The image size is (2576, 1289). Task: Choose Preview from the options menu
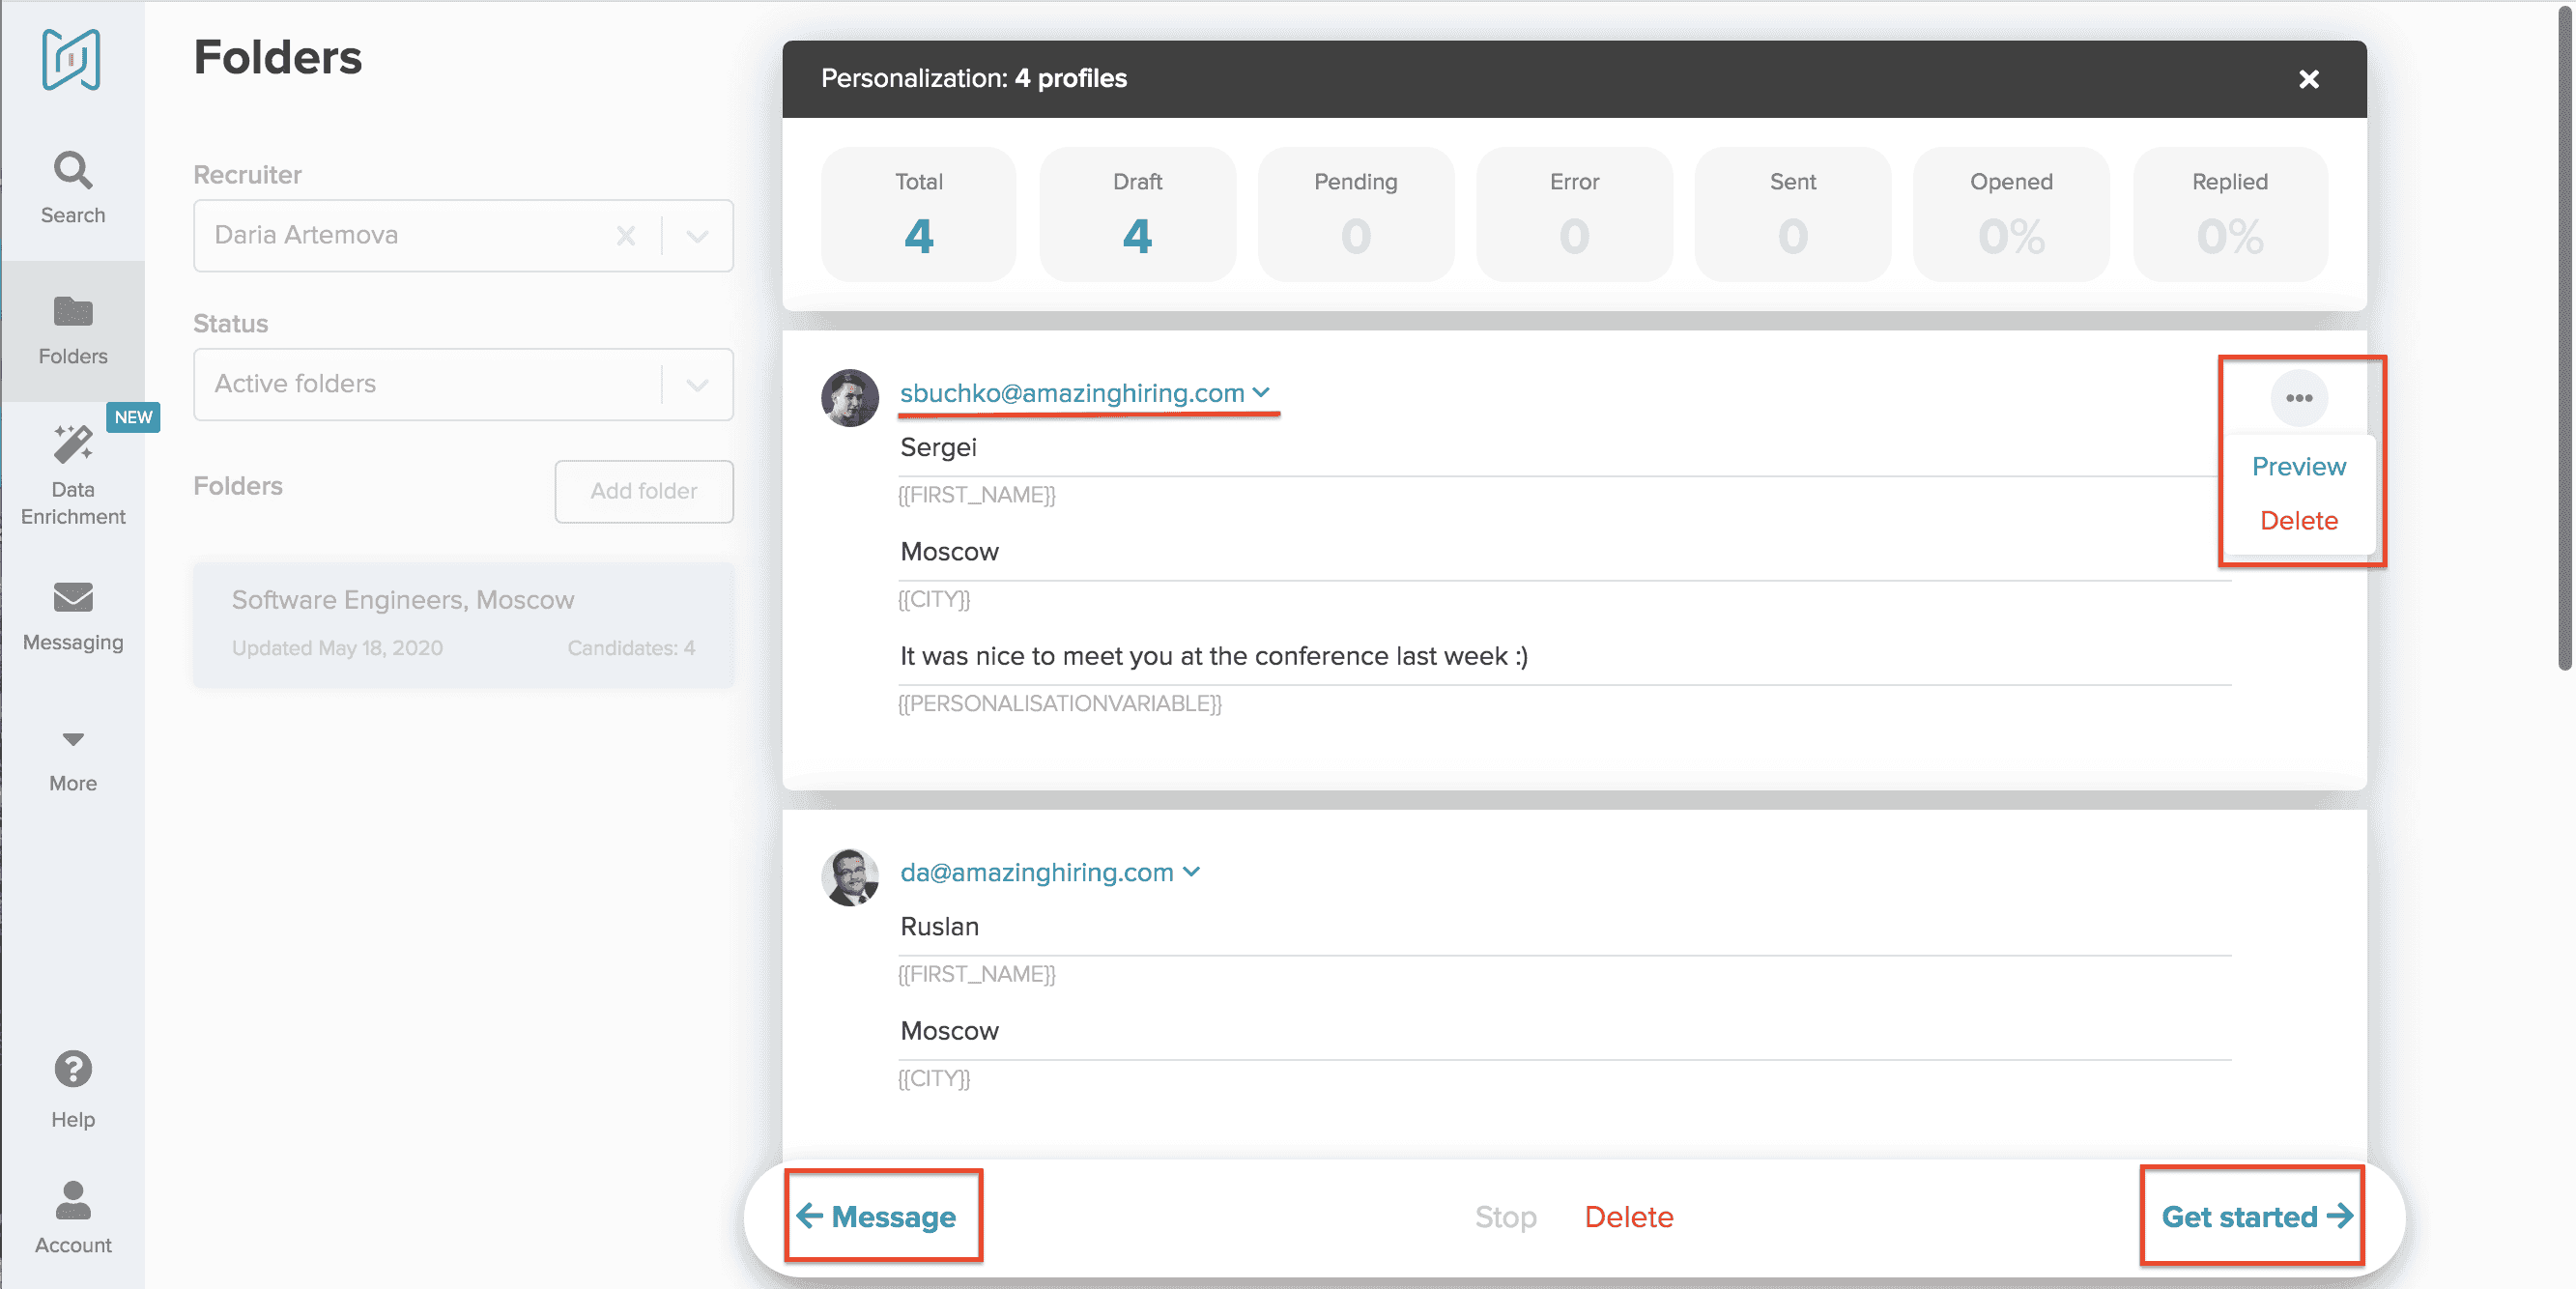[2298, 467]
